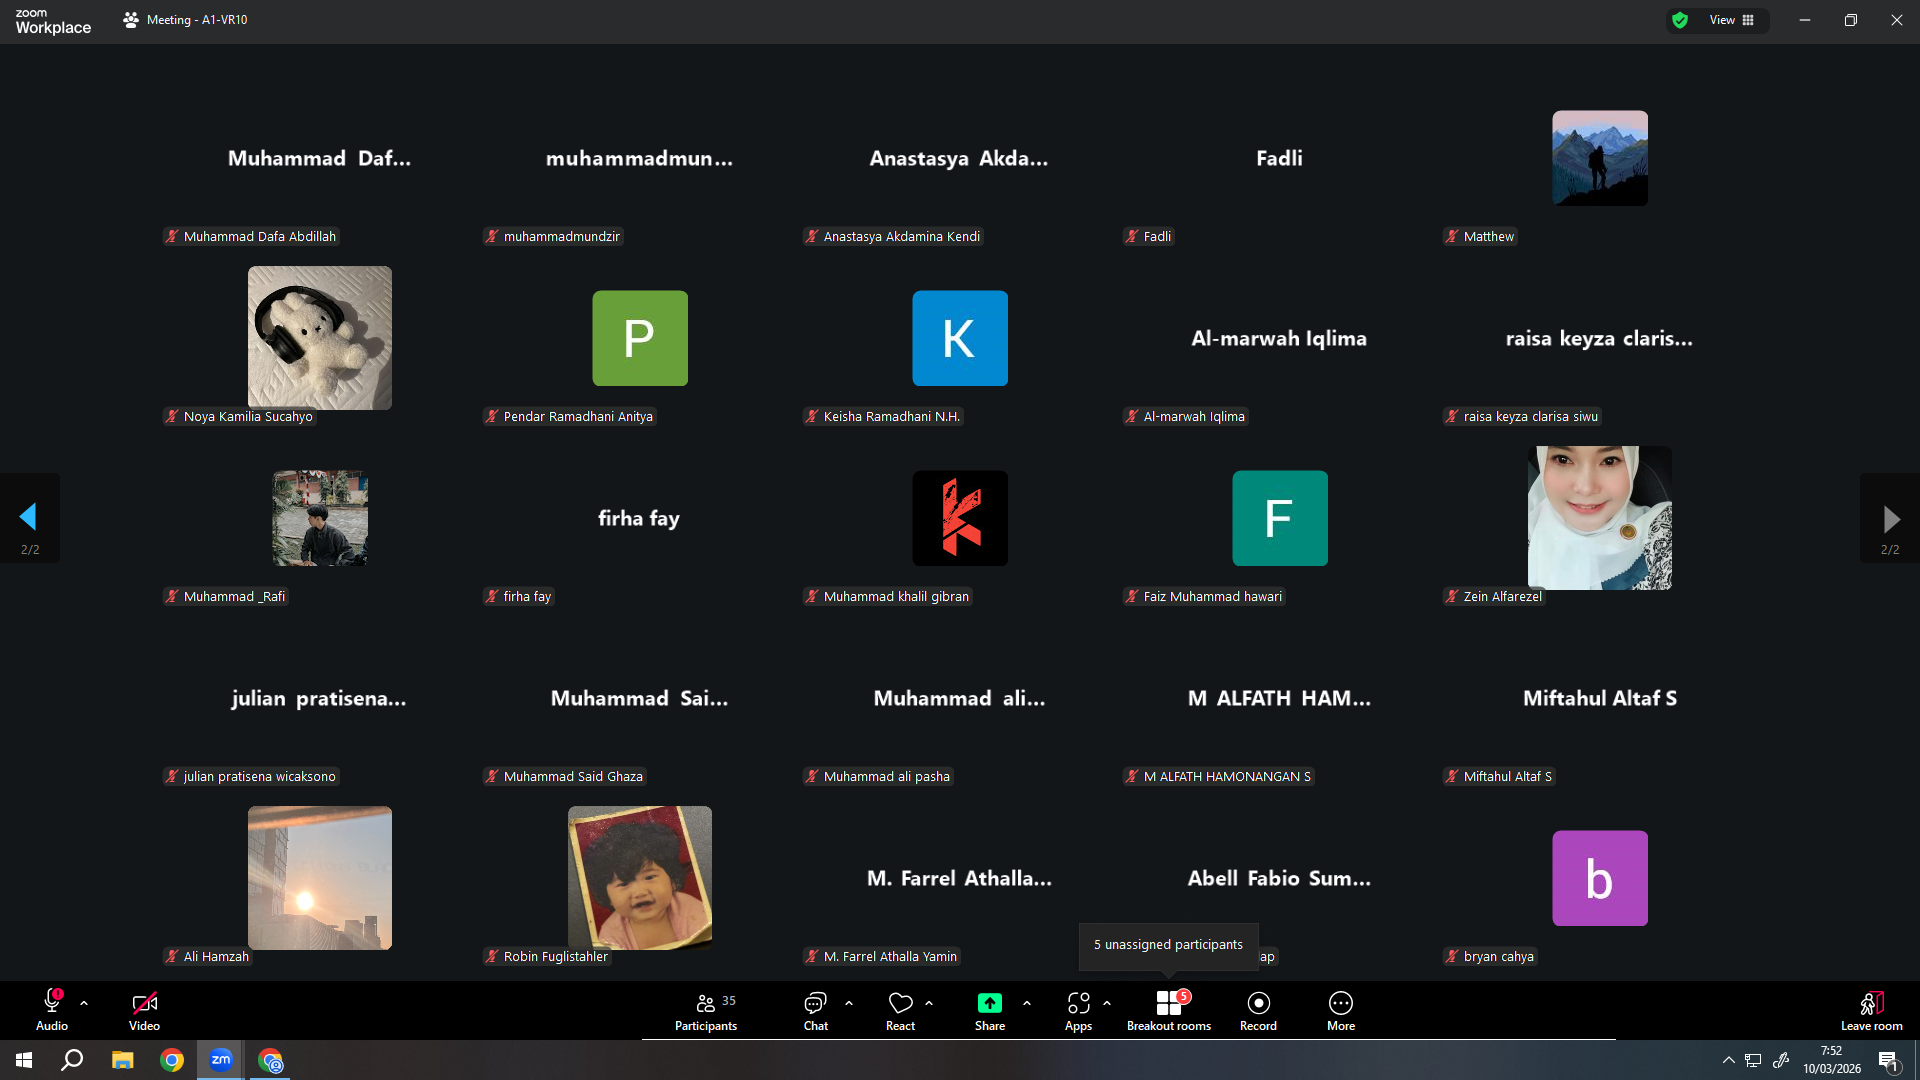The height and width of the screenshot is (1080, 1920).
Task: Toggle the Audio microphone mute
Action: [52, 1011]
